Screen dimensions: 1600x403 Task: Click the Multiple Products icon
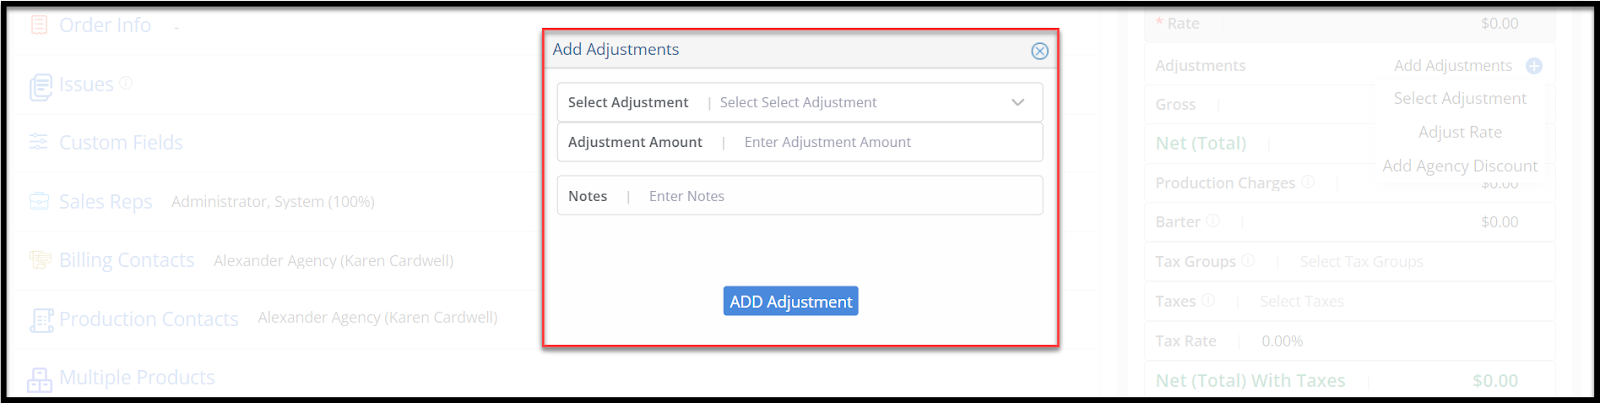(39, 379)
